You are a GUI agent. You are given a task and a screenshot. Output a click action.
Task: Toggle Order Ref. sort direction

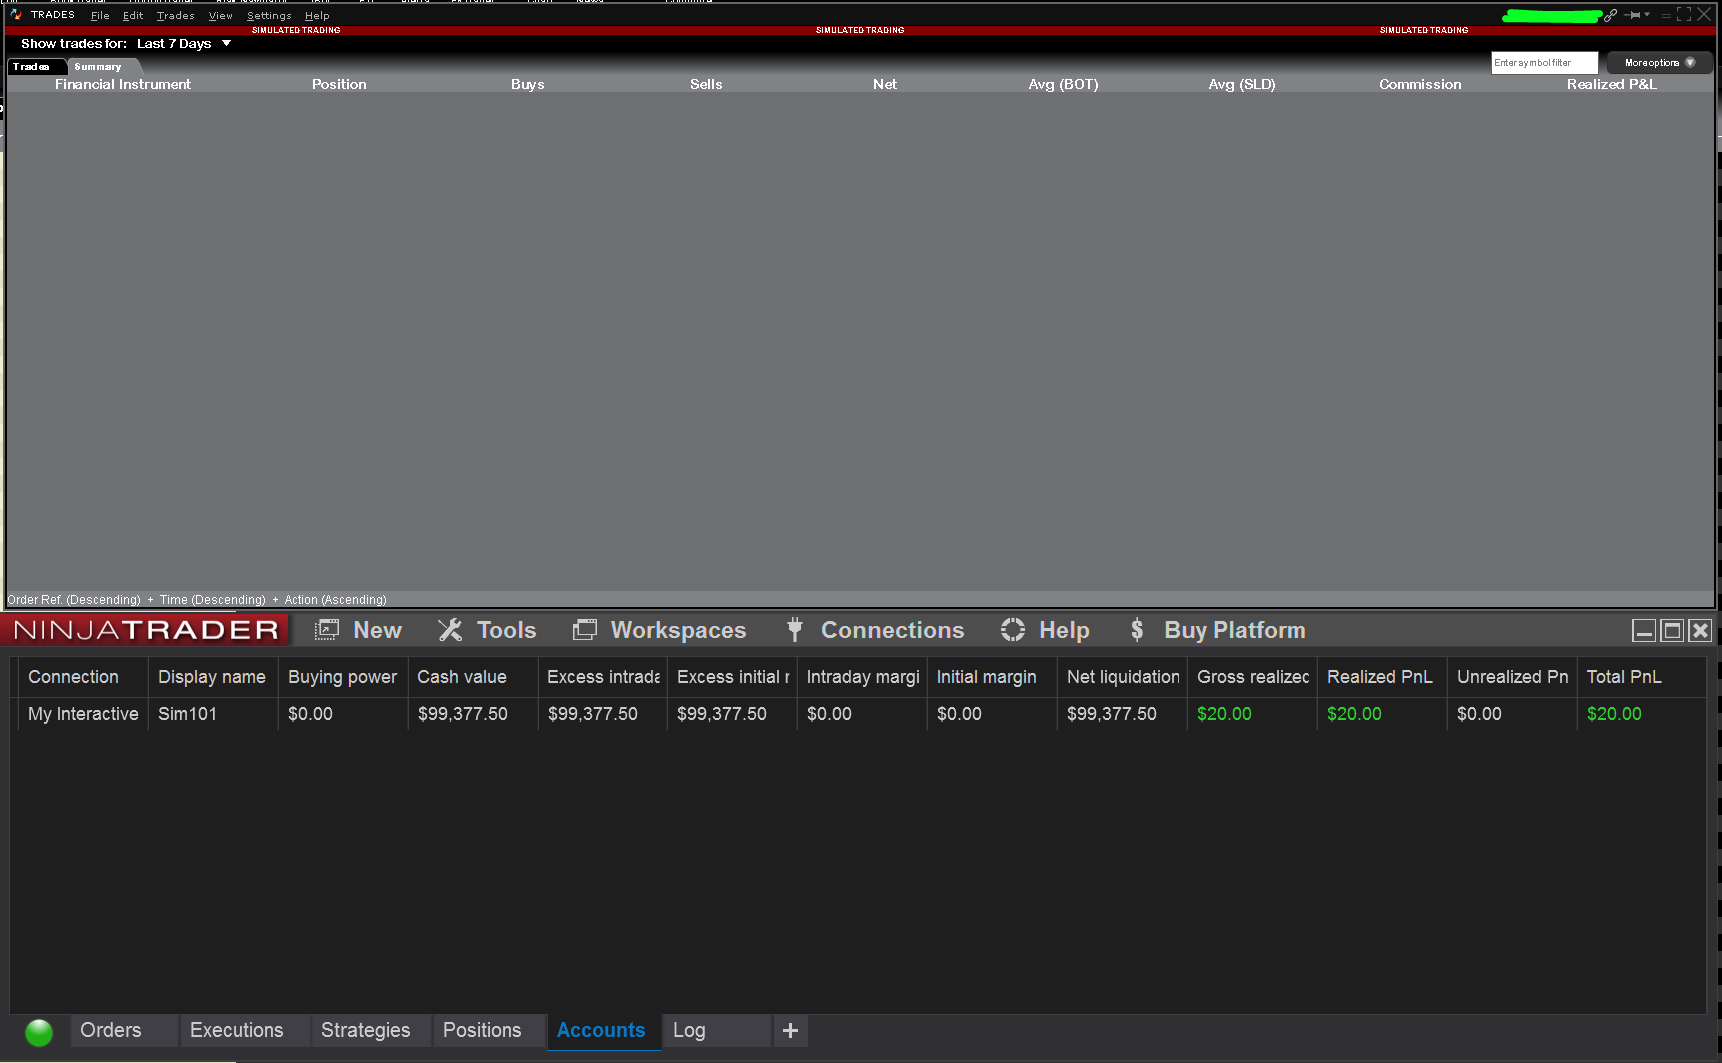[x=73, y=600]
